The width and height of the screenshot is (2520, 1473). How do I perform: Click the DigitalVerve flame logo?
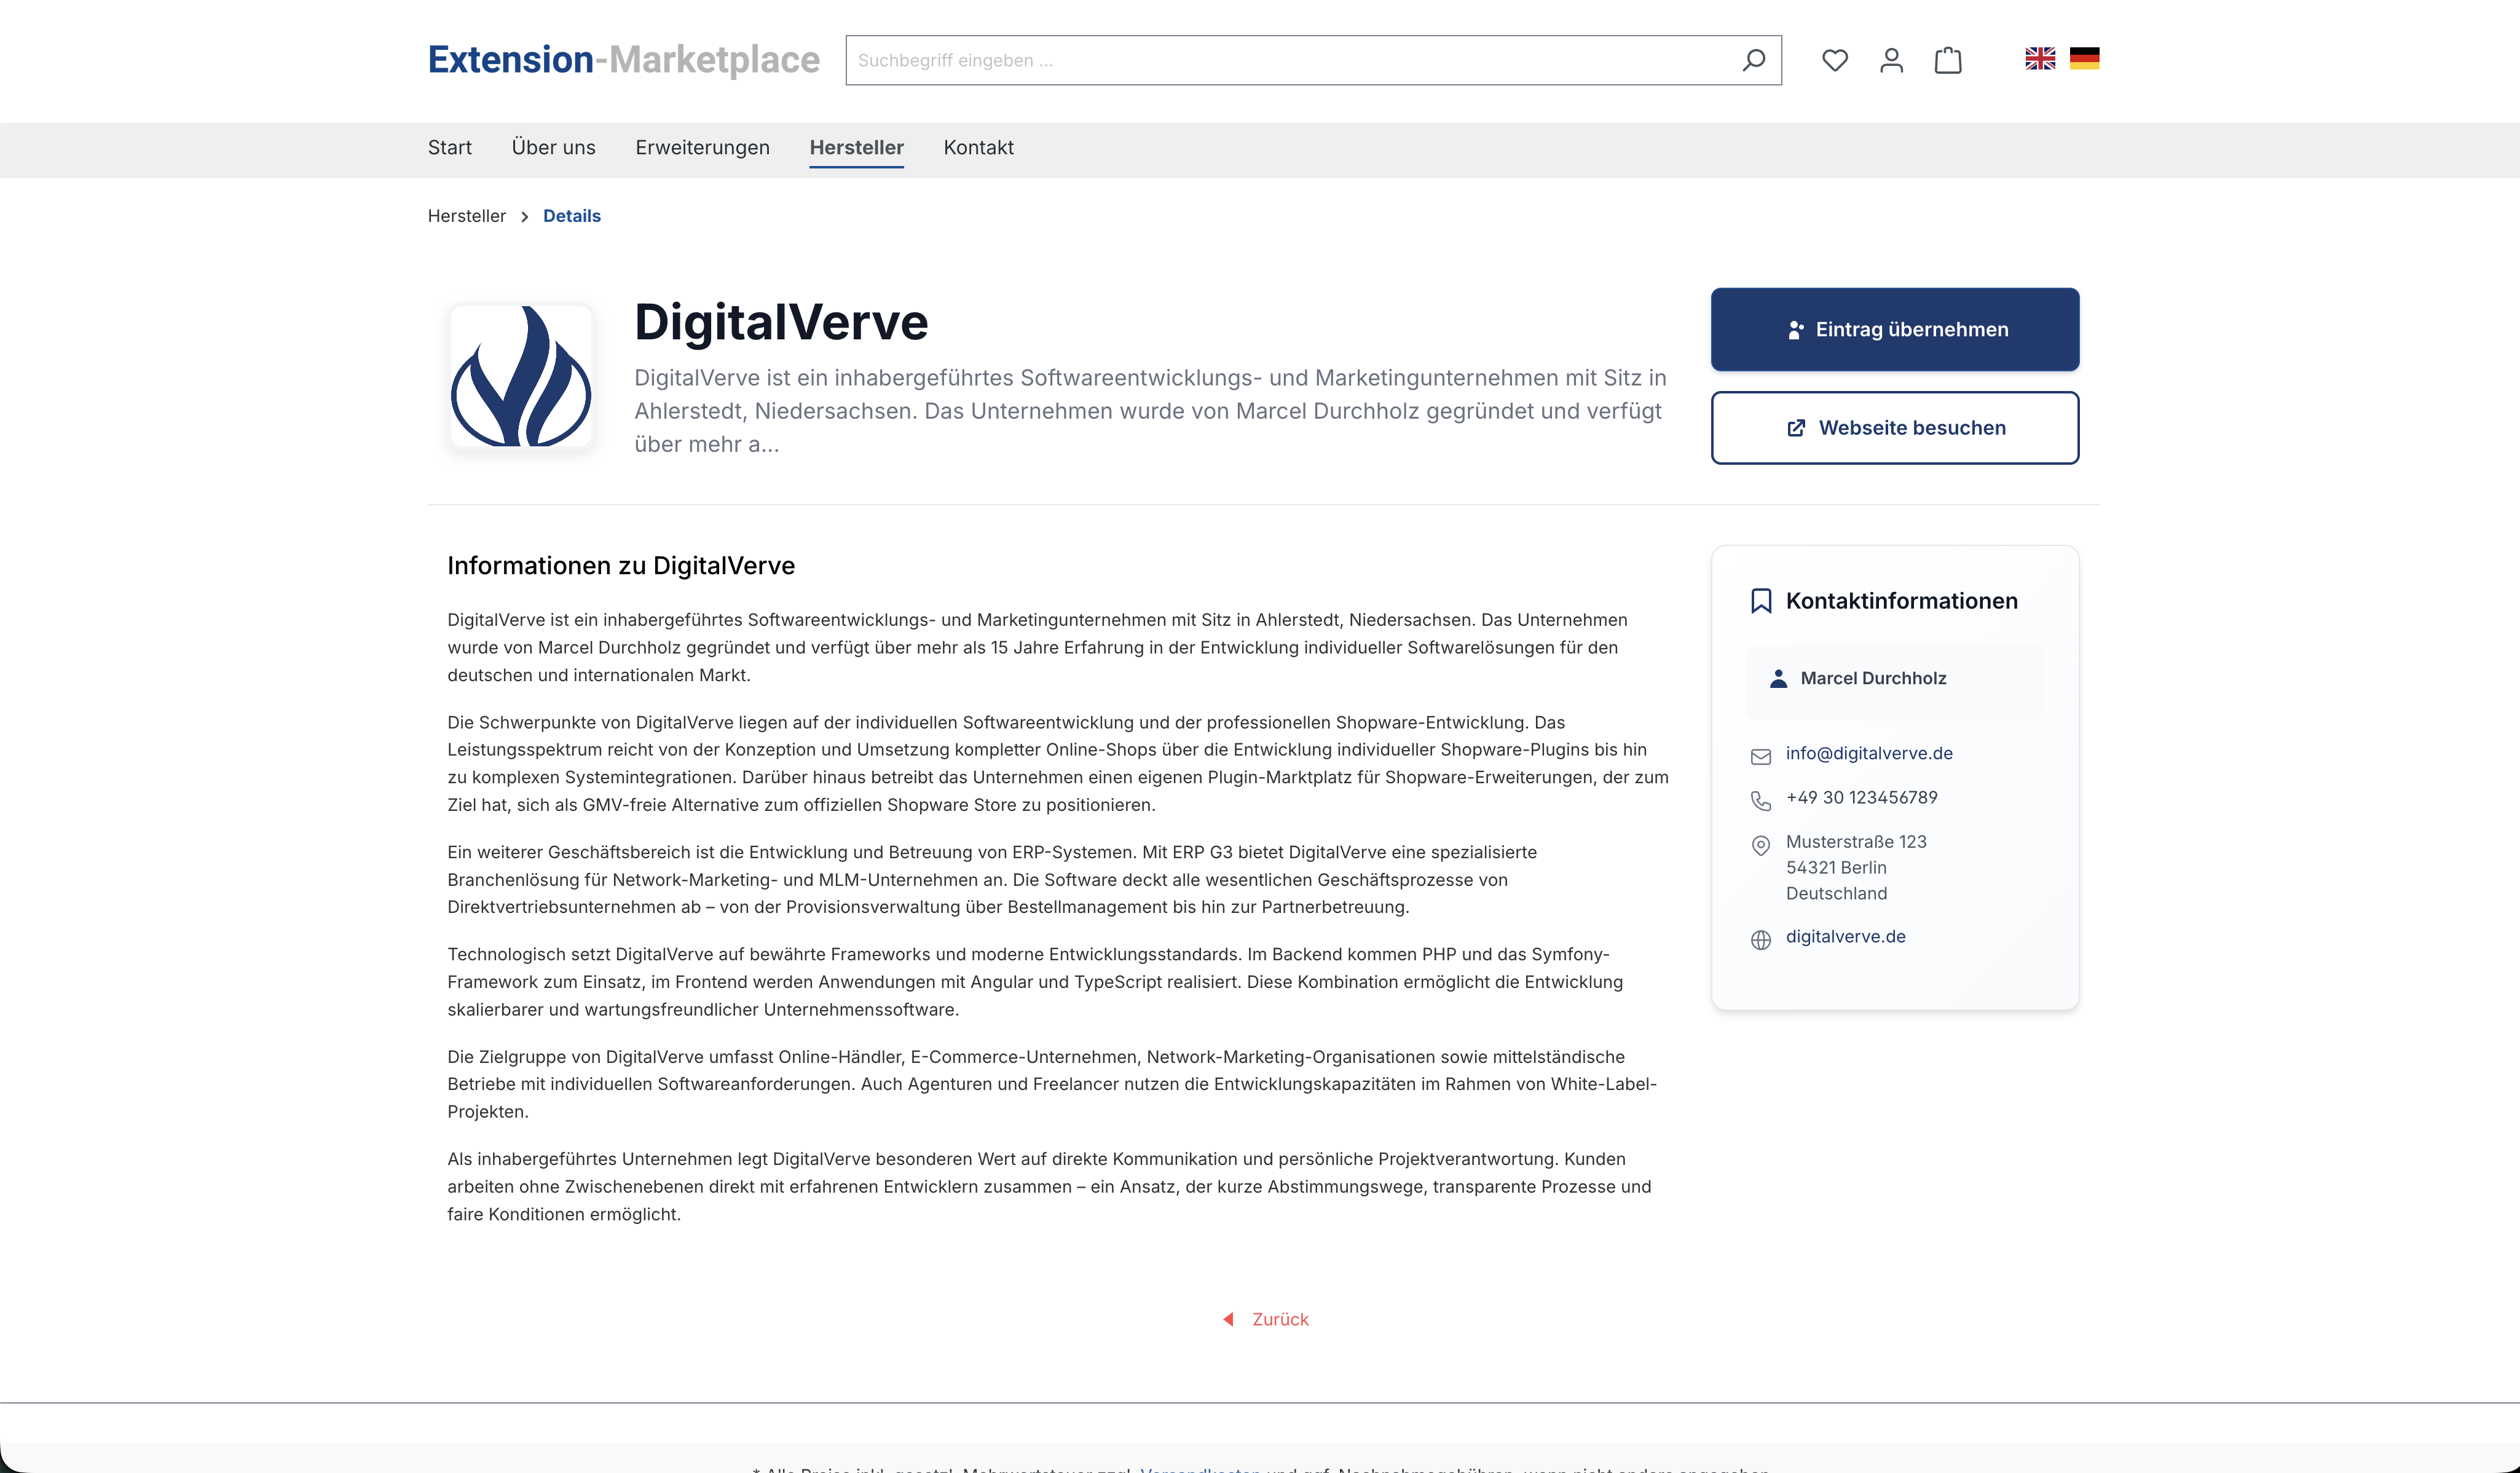520,377
